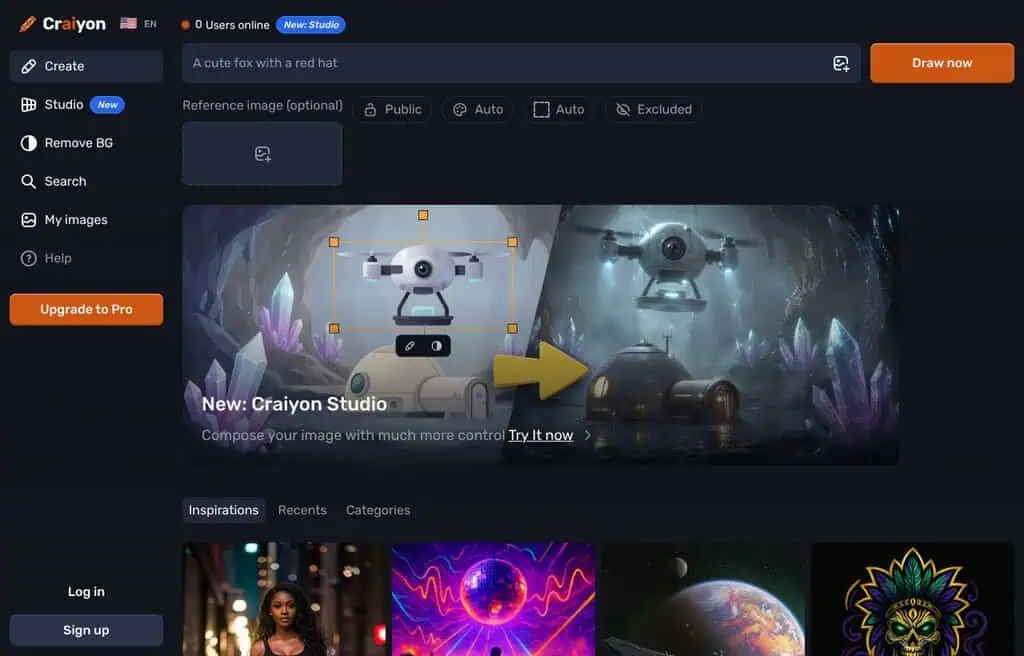The image size is (1024, 656).
Task: Click the New badge beside Studio
Action: click(107, 105)
